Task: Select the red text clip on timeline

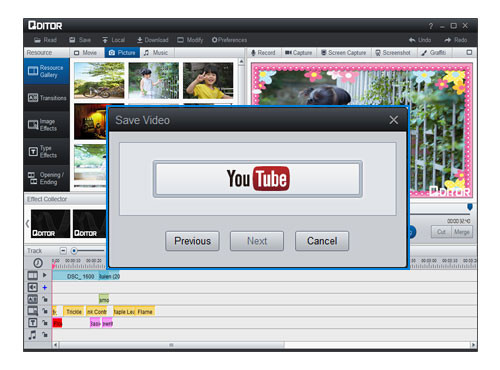Action: [57, 323]
